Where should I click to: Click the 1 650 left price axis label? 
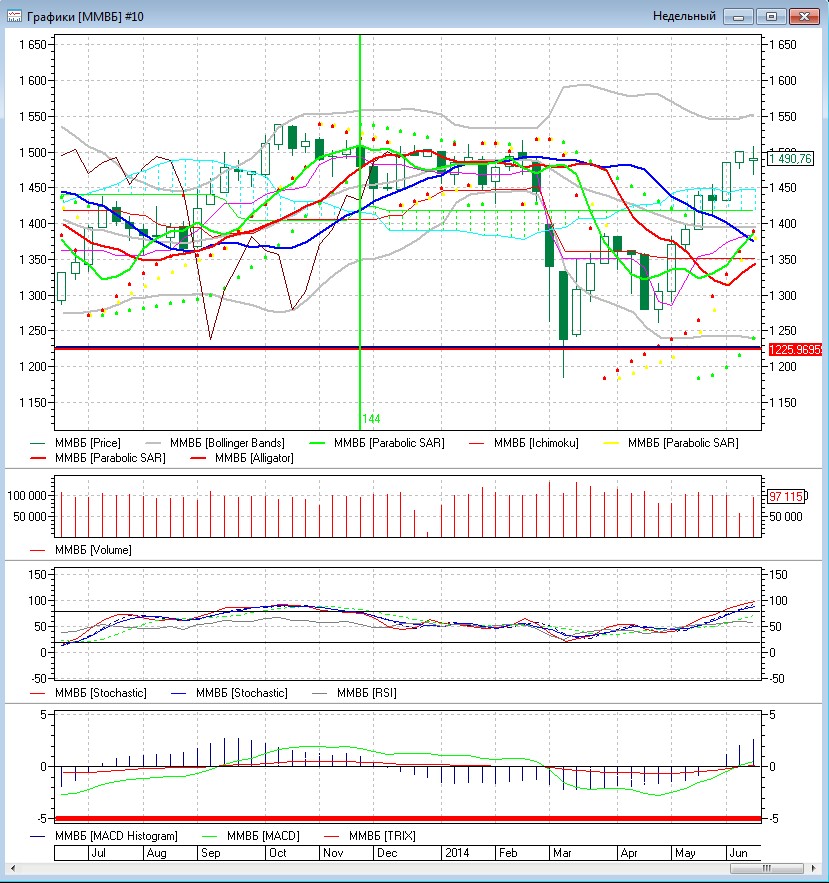click(x=33, y=44)
